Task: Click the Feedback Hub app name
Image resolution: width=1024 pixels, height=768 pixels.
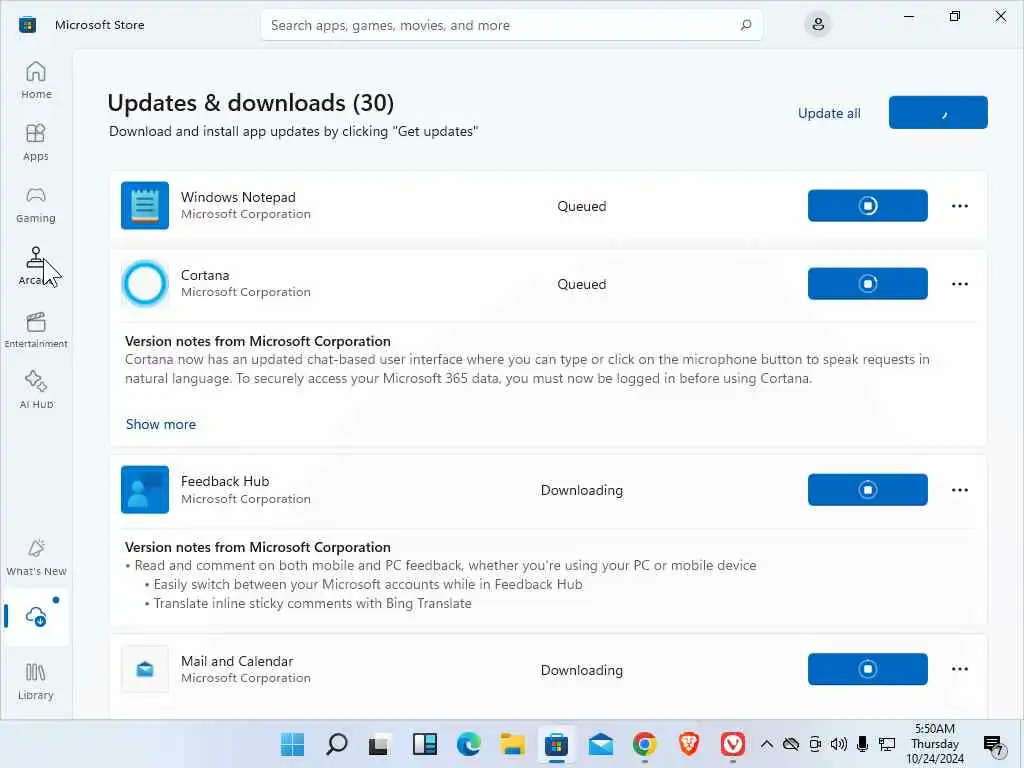Action: 225,481
